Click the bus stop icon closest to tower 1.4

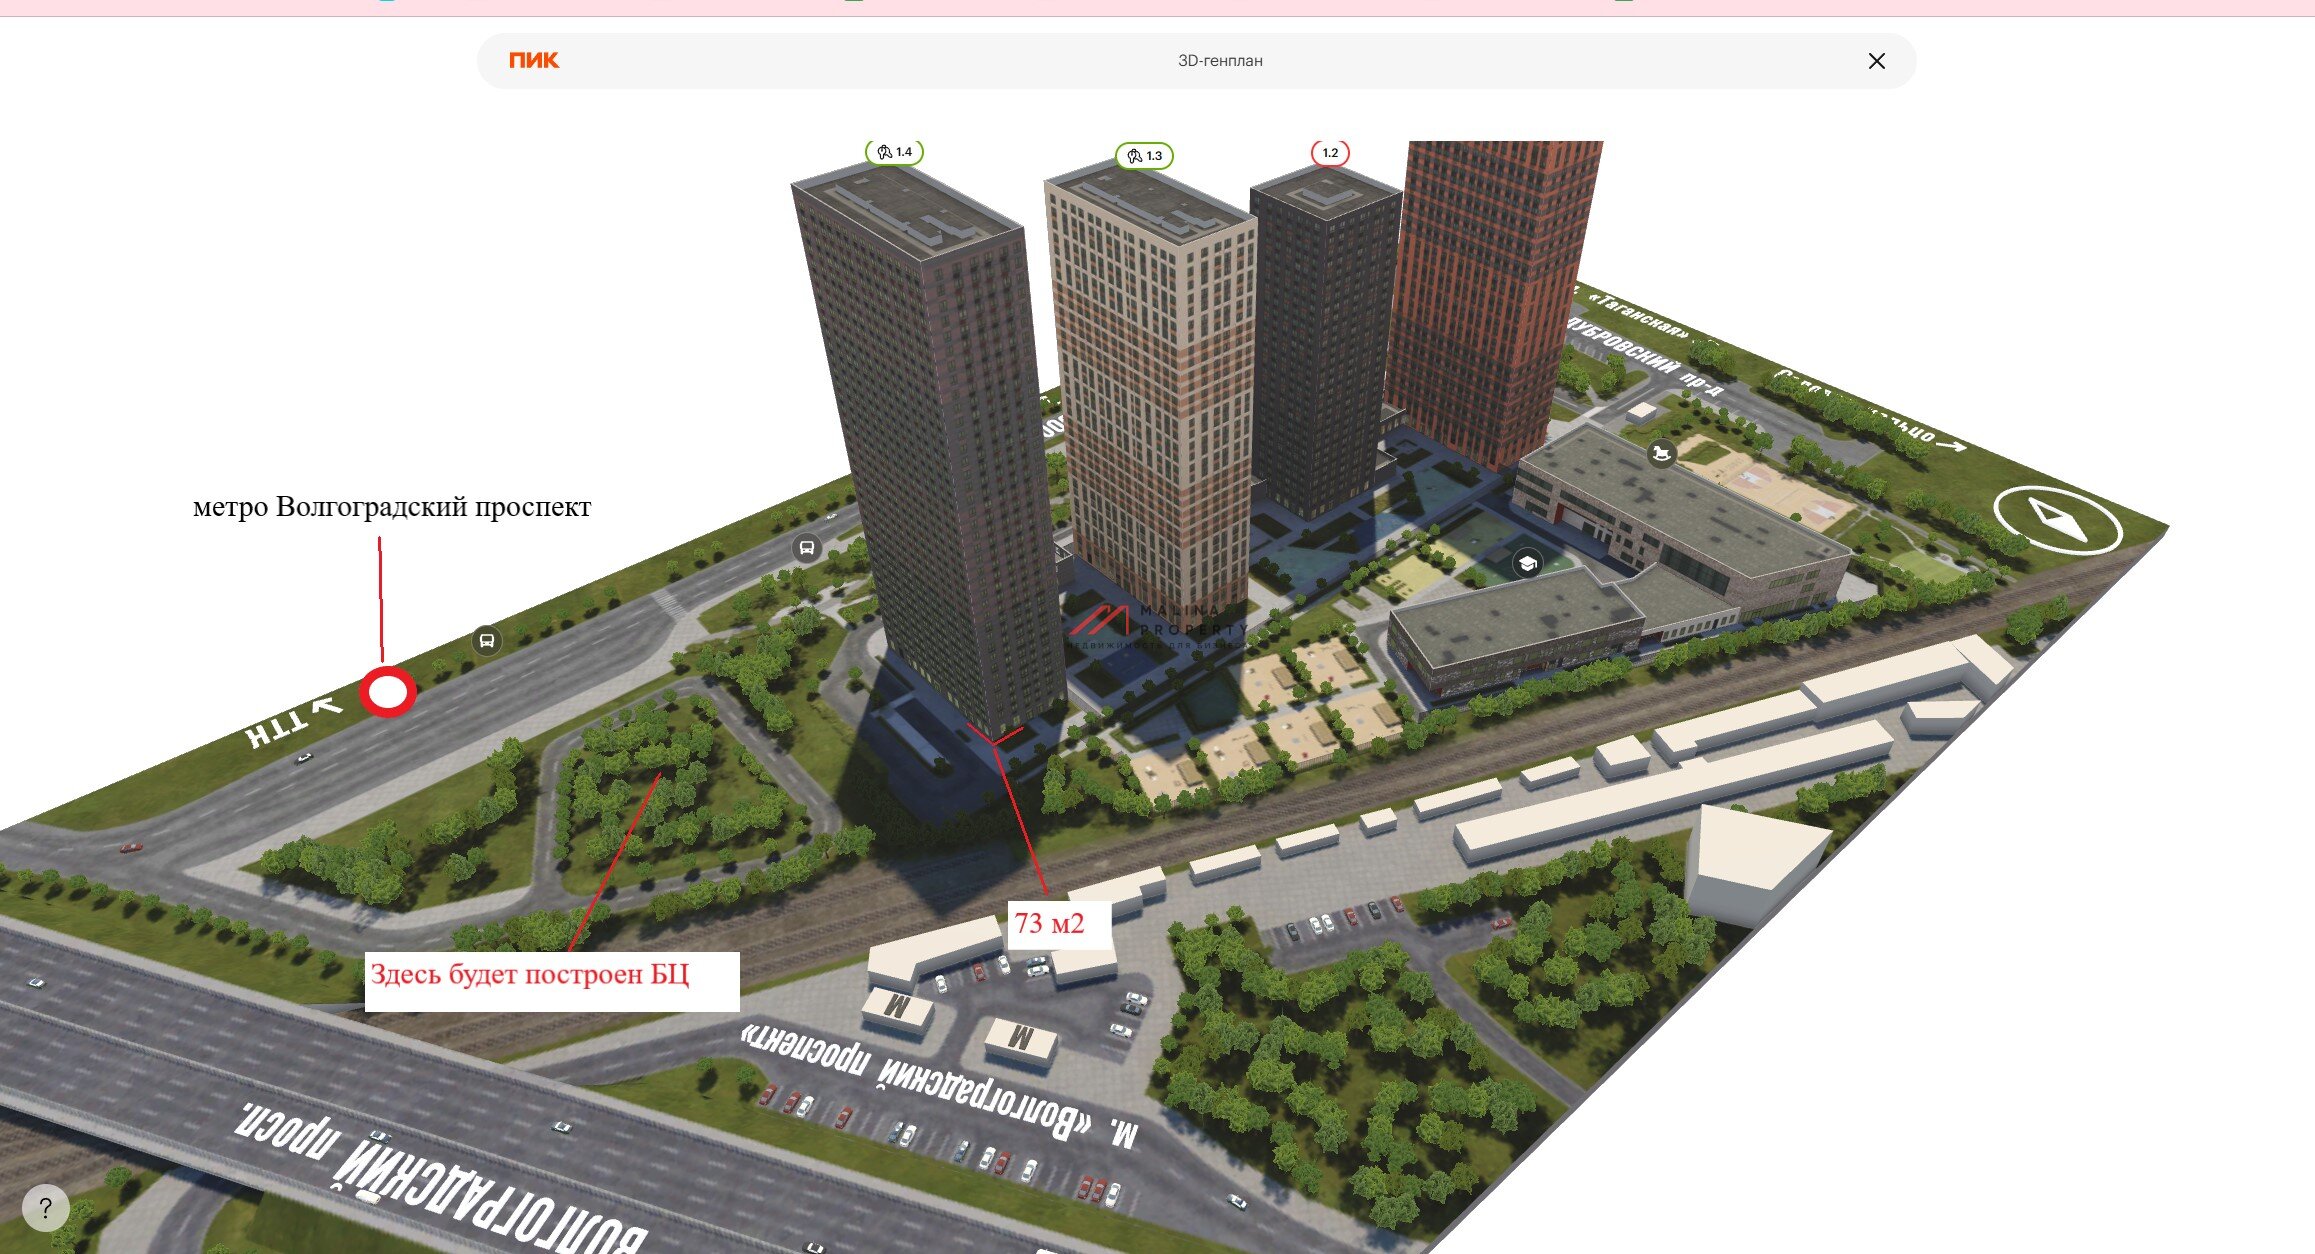click(x=806, y=548)
